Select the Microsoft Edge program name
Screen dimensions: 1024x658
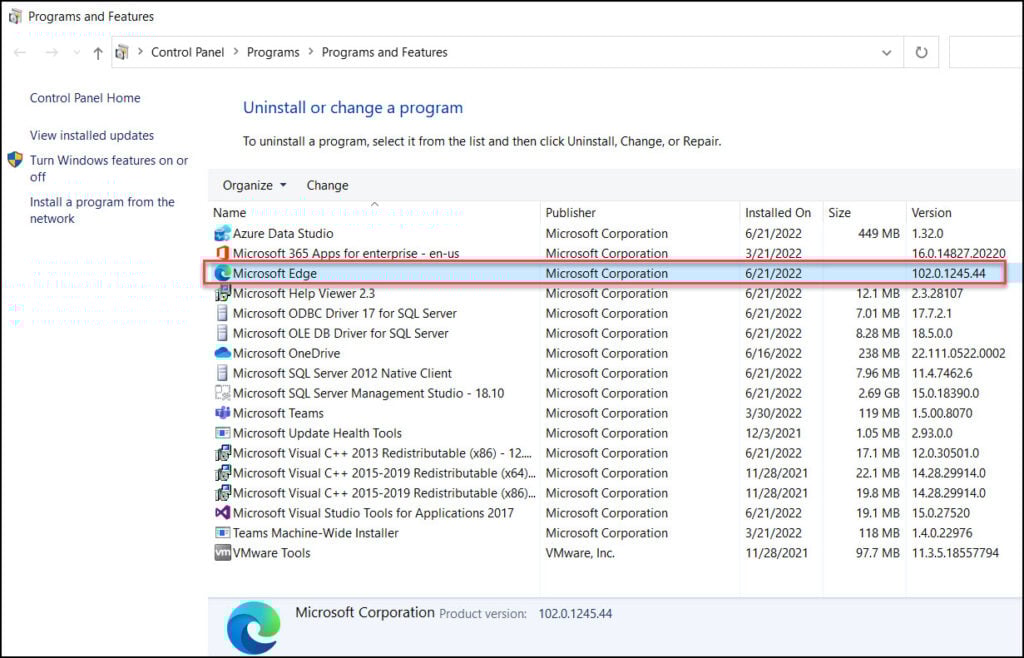pyautogui.click(x=274, y=274)
